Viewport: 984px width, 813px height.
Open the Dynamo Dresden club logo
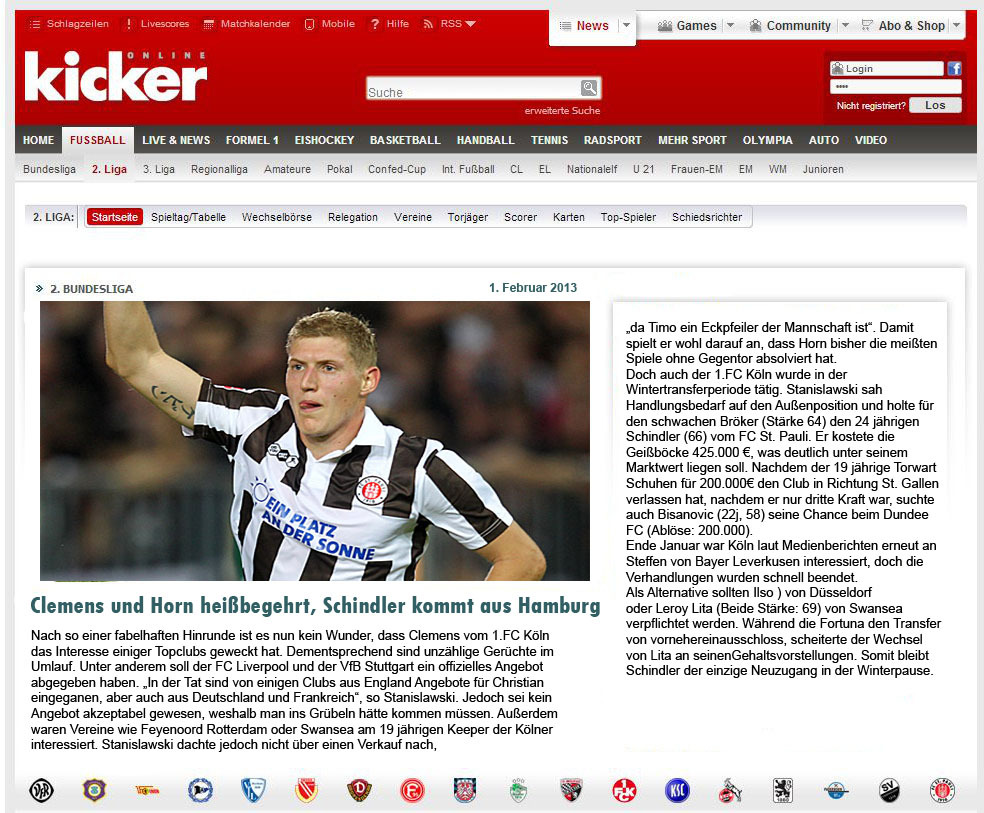[x=360, y=790]
